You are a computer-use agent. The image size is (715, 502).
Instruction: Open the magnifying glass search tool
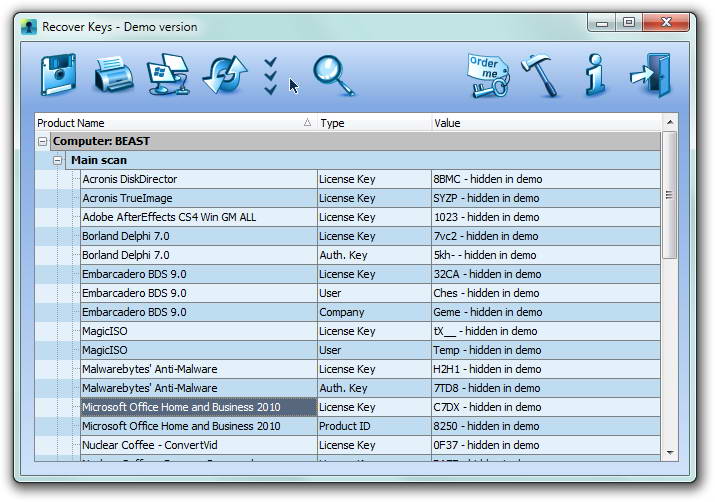pos(333,75)
